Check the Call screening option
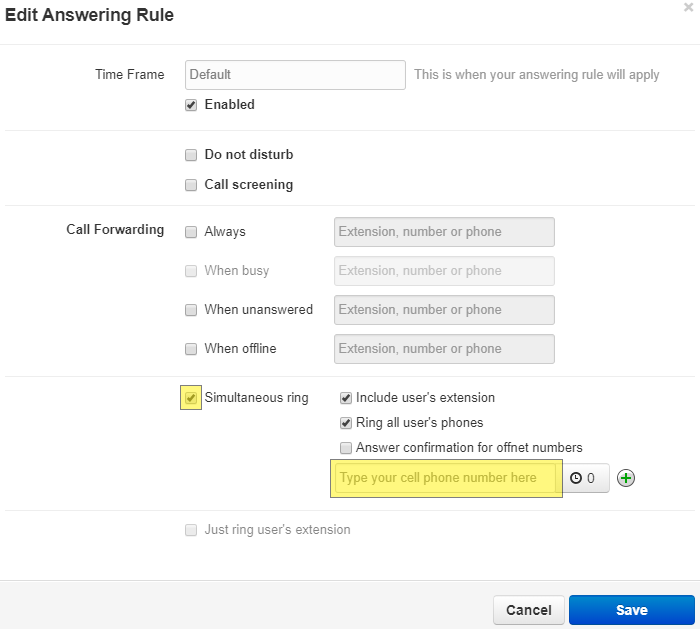The height and width of the screenshot is (629, 700). coord(191,185)
